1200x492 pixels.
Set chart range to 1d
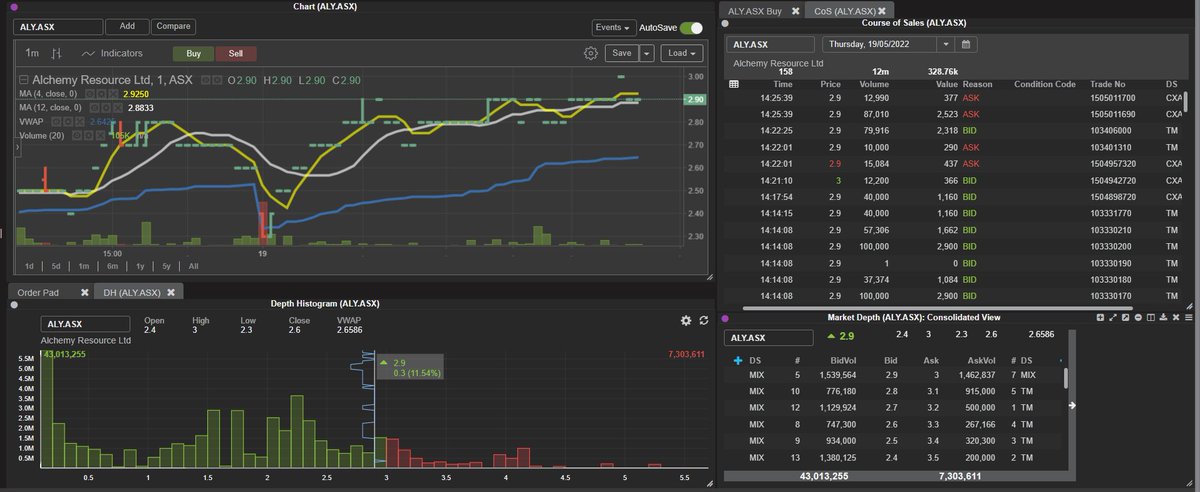pyautogui.click(x=30, y=266)
